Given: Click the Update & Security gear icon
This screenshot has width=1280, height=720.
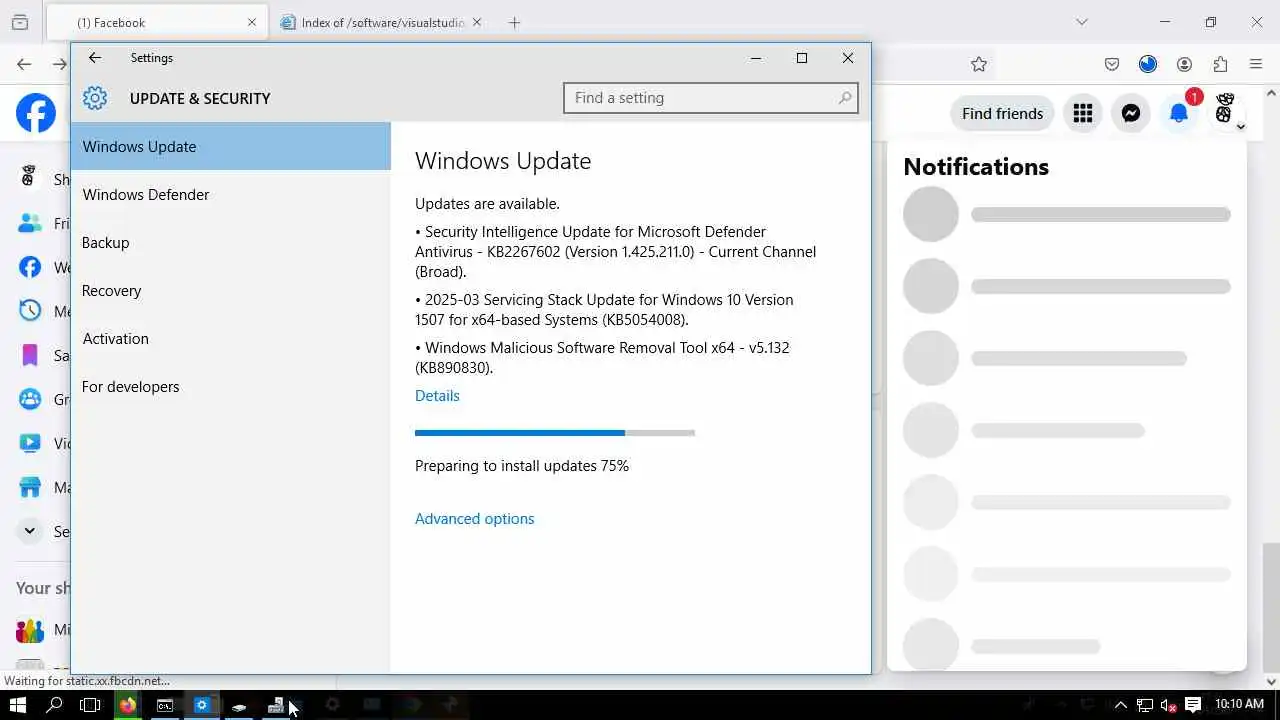Looking at the screenshot, I should coord(95,98).
